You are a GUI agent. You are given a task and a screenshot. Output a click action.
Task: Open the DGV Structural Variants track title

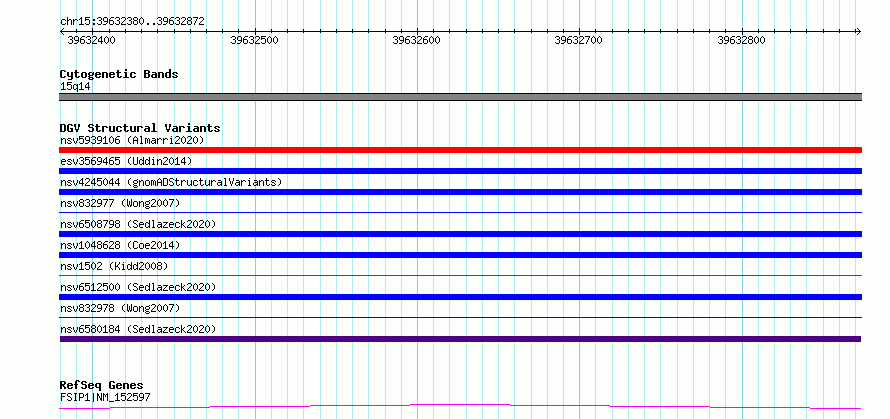pos(140,128)
